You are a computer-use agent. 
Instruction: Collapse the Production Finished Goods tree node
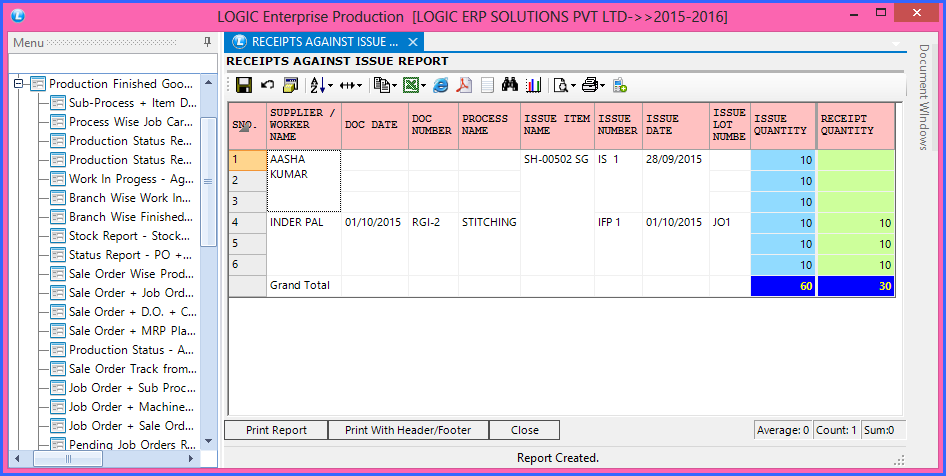[x=18, y=84]
